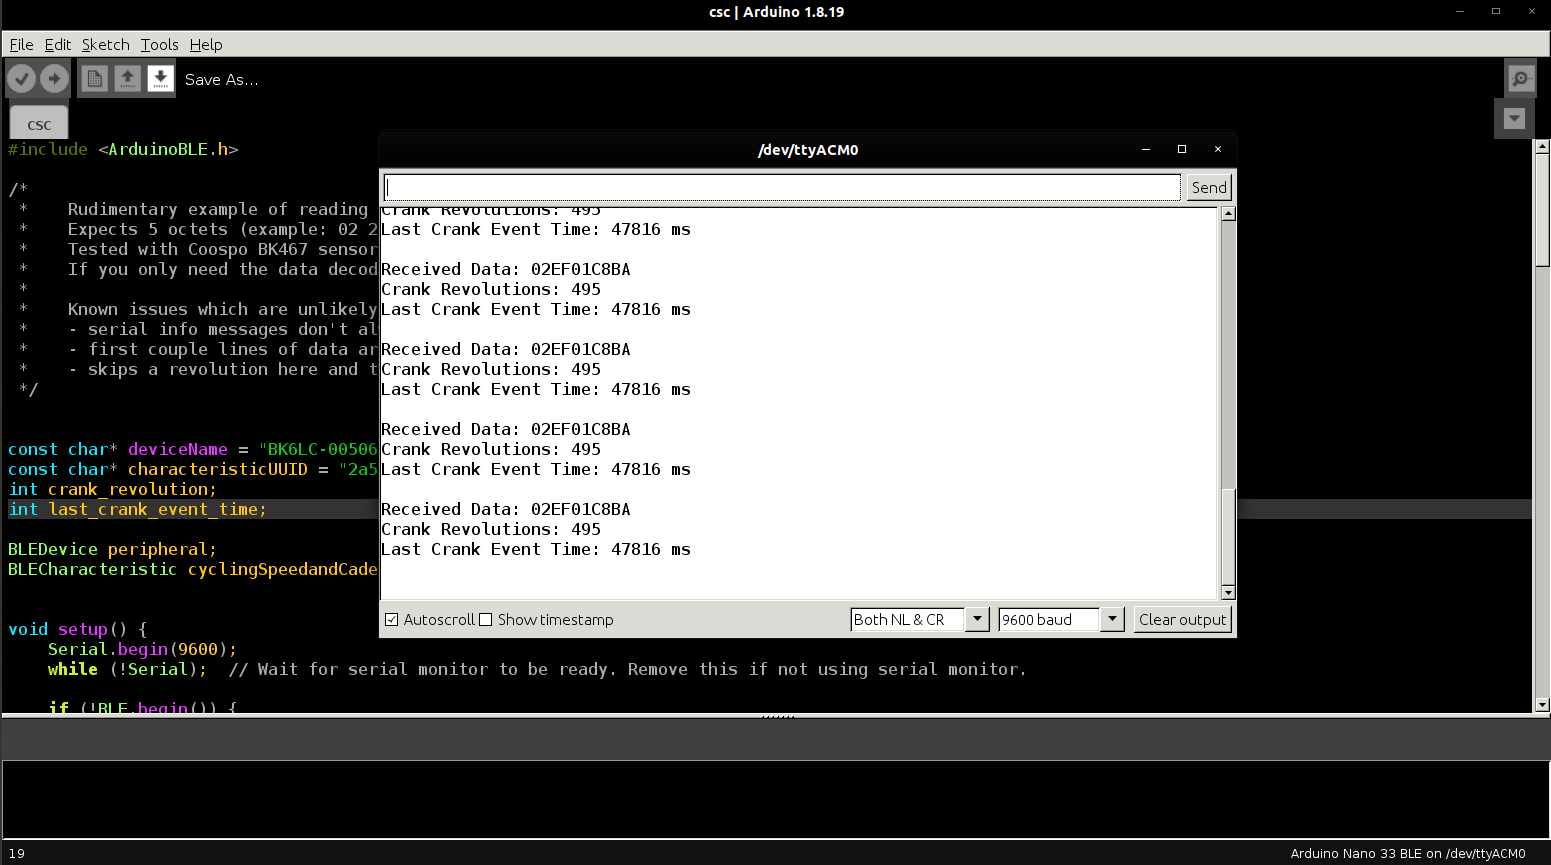
Task: Click the 'int crank_revolution;' code line
Action: [112, 489]
